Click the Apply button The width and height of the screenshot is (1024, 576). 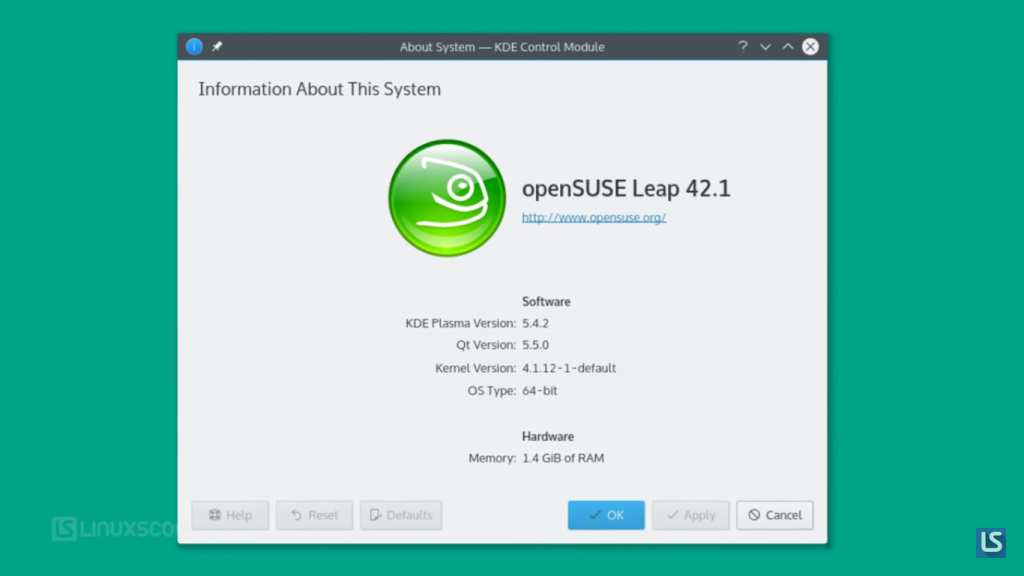pos(690,515)
